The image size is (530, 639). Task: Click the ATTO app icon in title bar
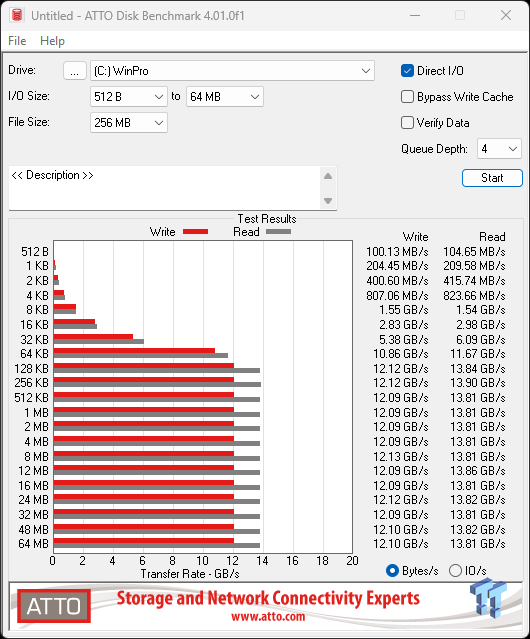17,15
